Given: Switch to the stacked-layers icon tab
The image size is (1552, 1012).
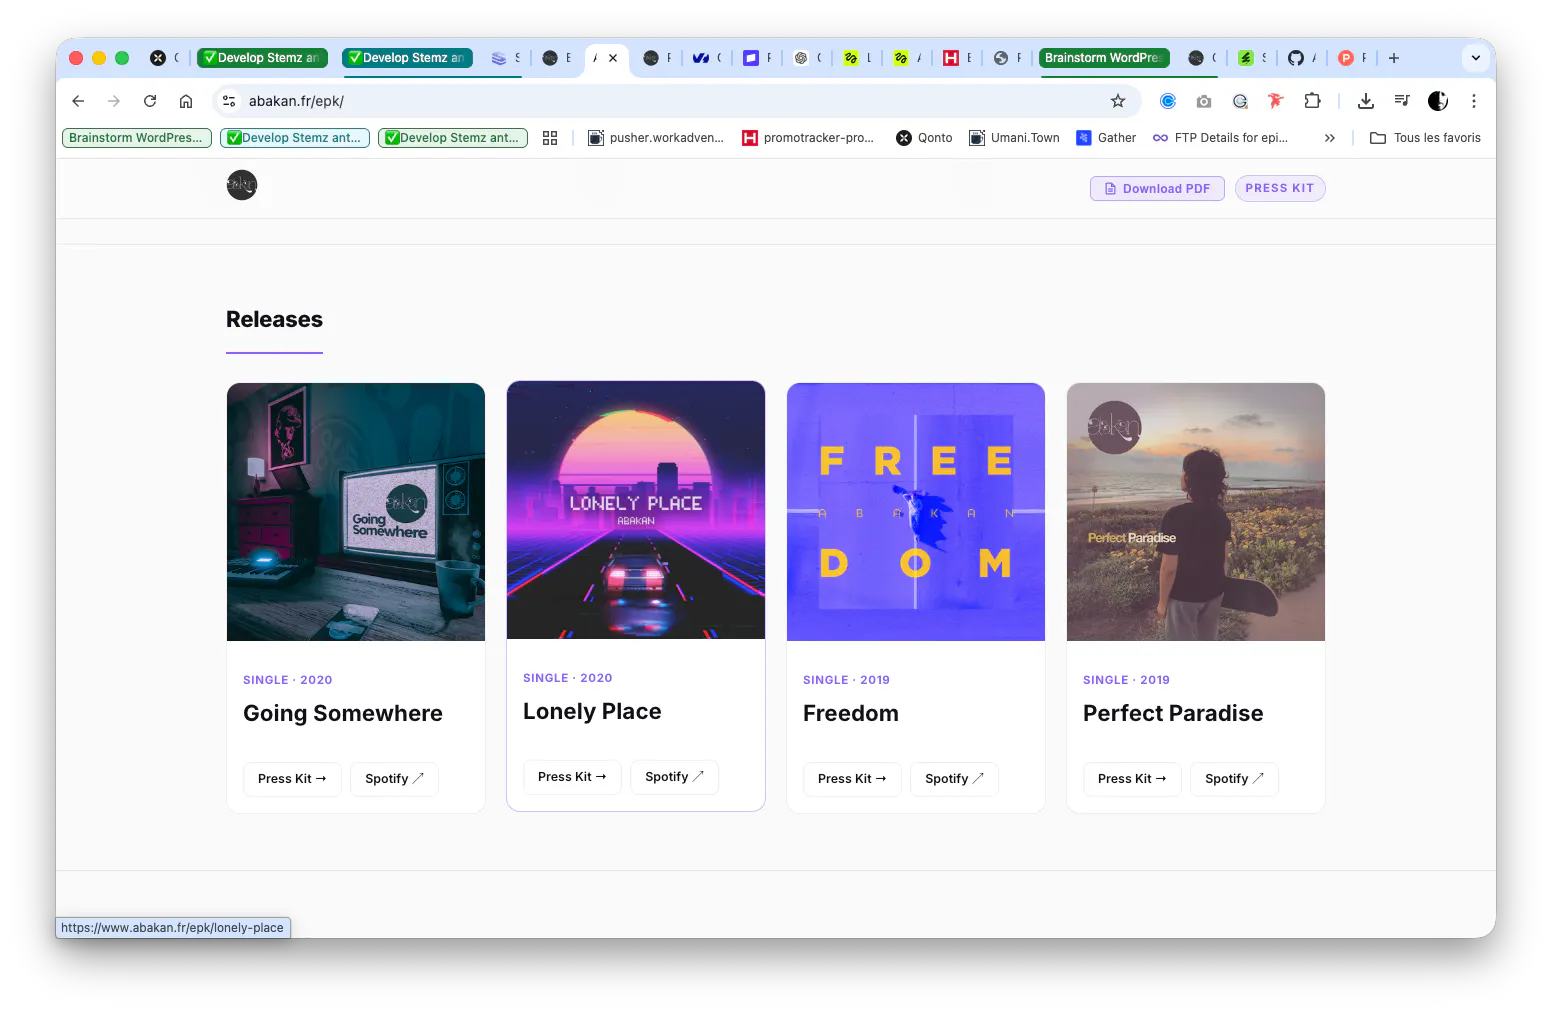Looking at the screenshot, I should point(505,58).
